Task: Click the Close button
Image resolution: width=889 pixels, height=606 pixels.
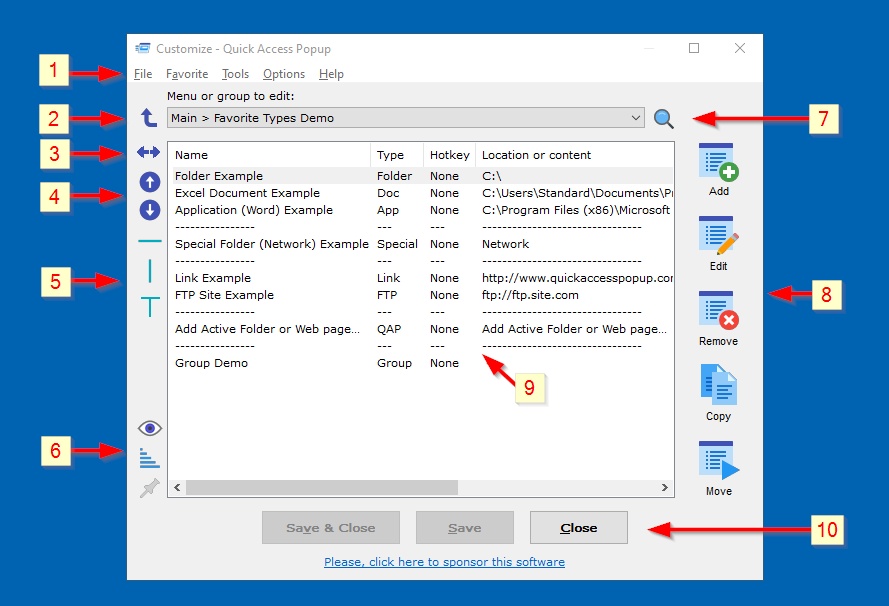Action: (x=578, y=527)
